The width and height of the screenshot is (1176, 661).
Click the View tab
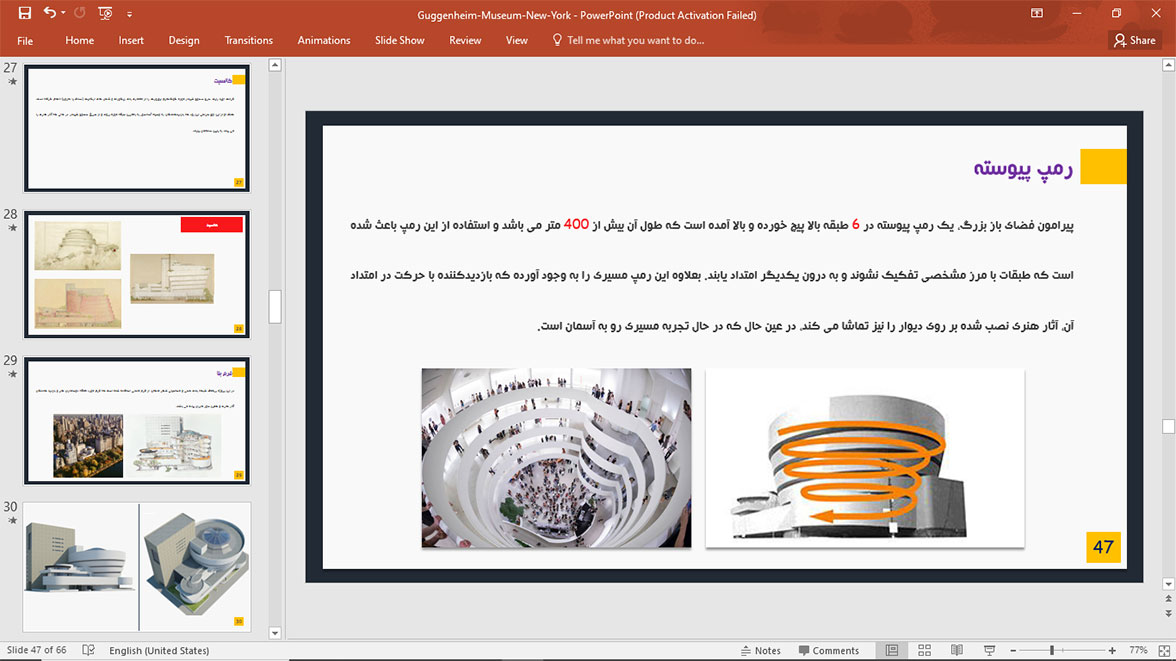point(516,41)
